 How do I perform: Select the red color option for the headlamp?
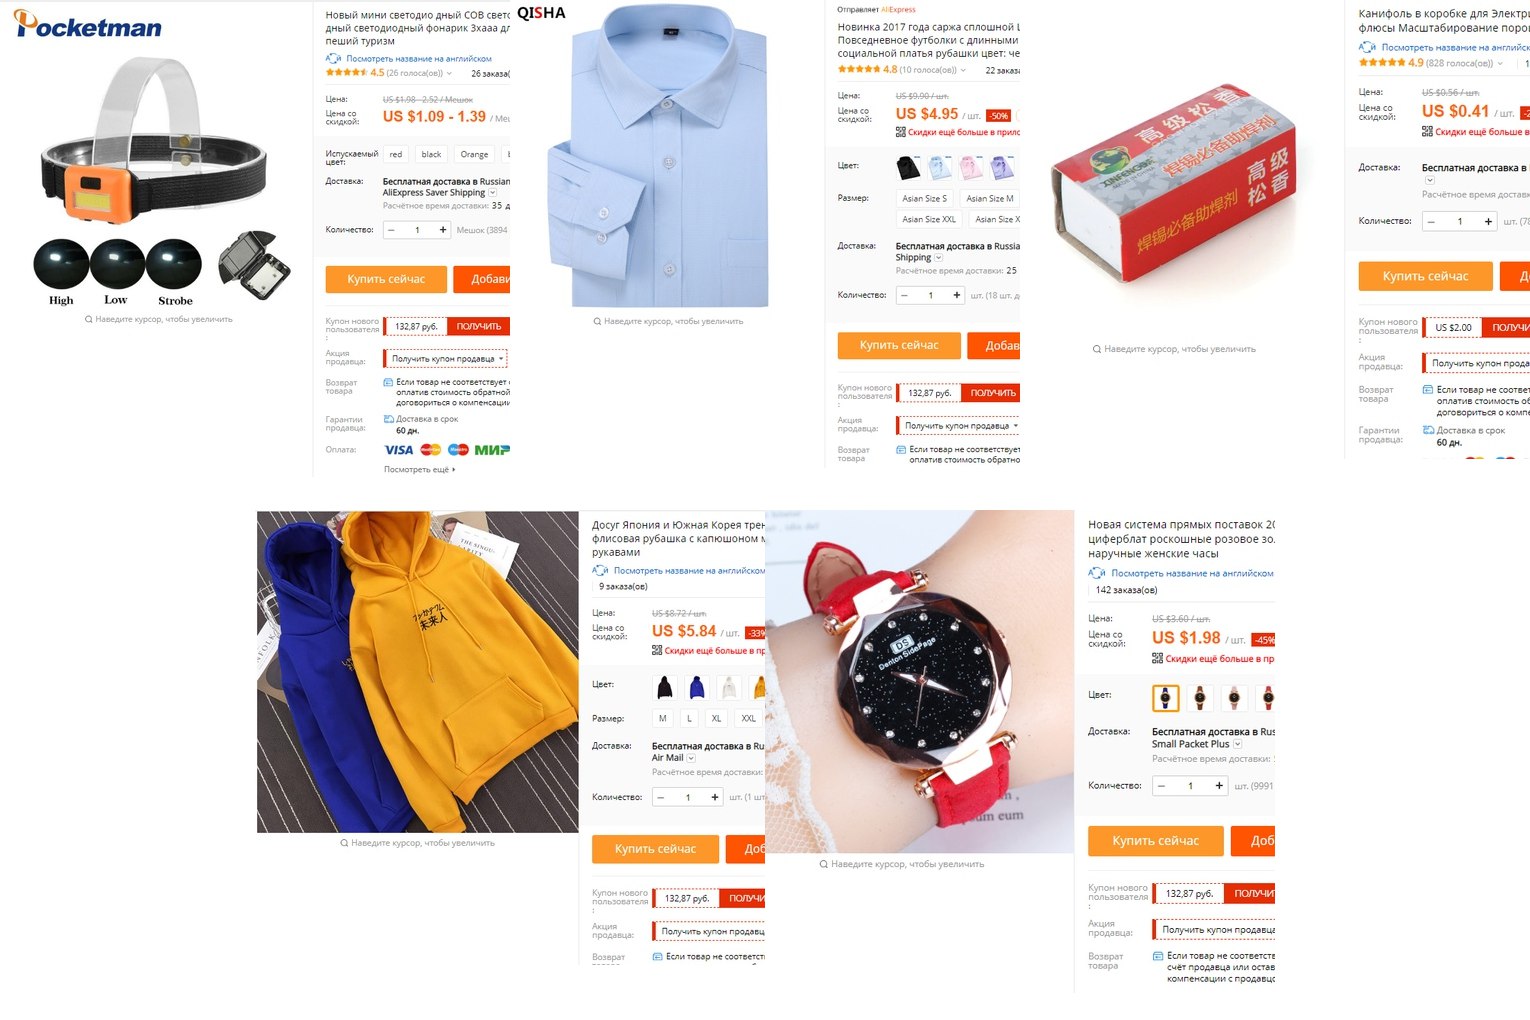pos(396,154)
